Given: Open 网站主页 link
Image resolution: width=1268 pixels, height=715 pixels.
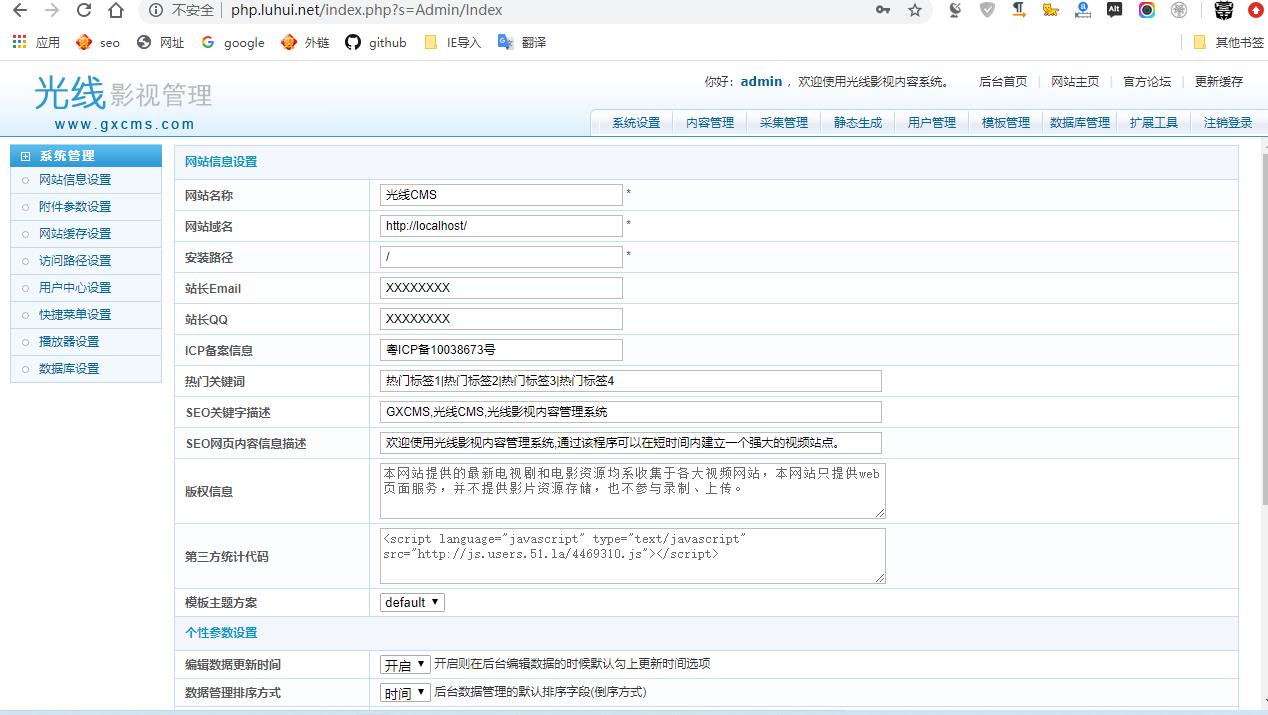Looking at the screenshot, I should pos(1075,82).
